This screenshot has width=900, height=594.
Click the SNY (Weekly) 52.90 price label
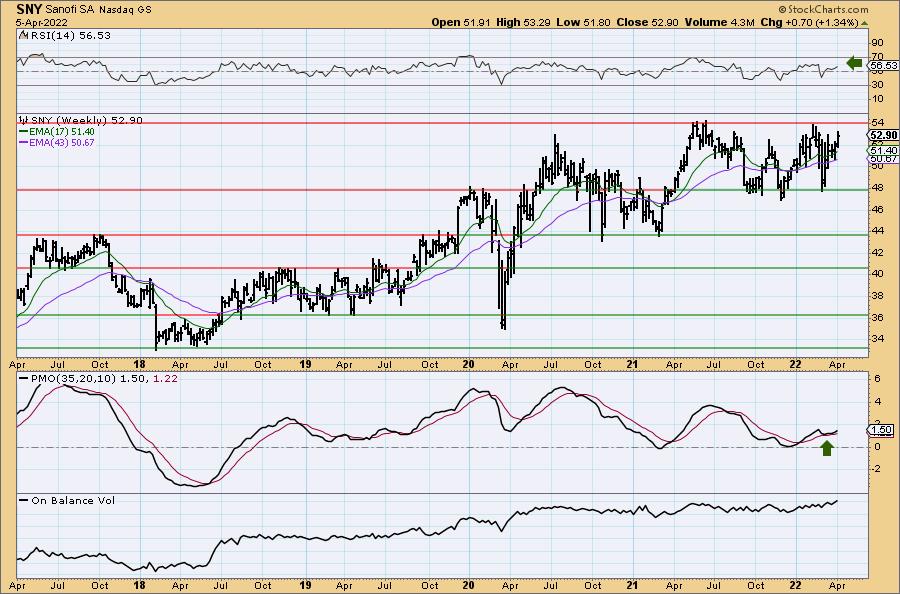tap(87, 121)
